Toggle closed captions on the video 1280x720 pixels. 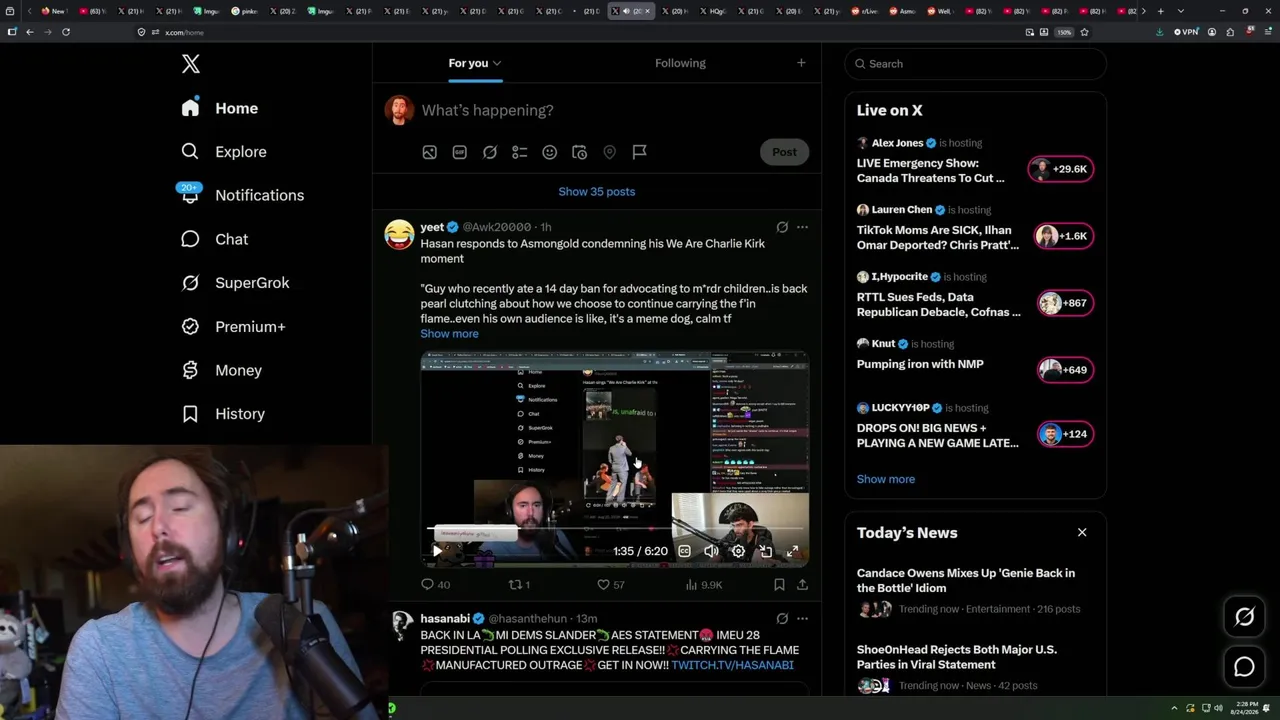click(x=684, y=551)
